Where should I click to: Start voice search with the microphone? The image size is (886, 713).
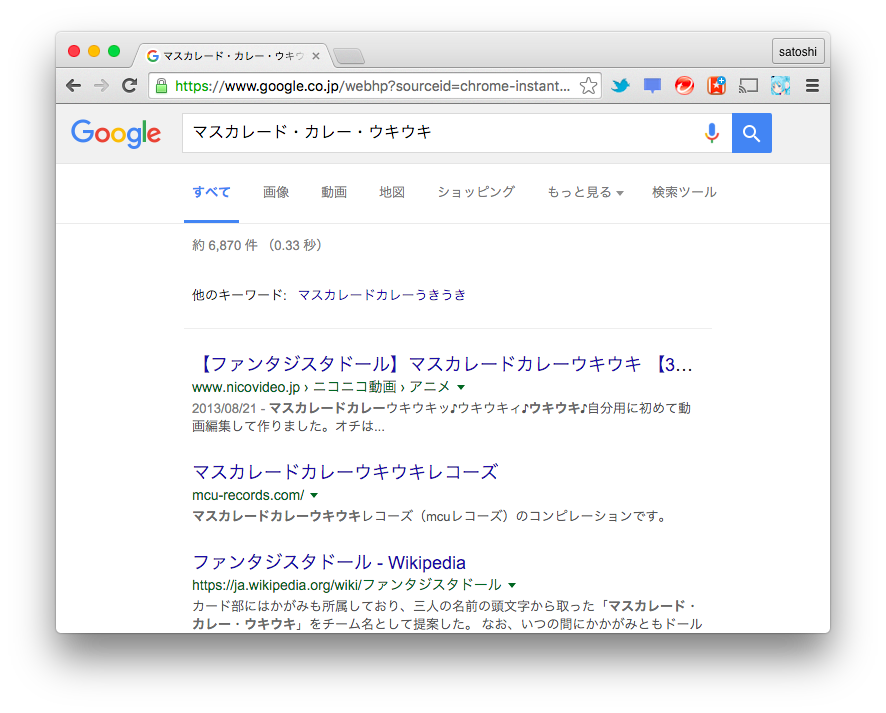click(x=712, y=133)
